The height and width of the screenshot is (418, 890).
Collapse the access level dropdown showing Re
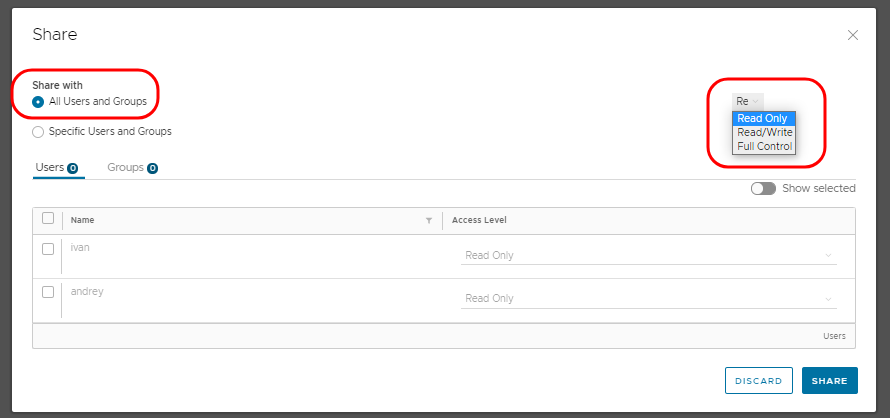(748, 101)
